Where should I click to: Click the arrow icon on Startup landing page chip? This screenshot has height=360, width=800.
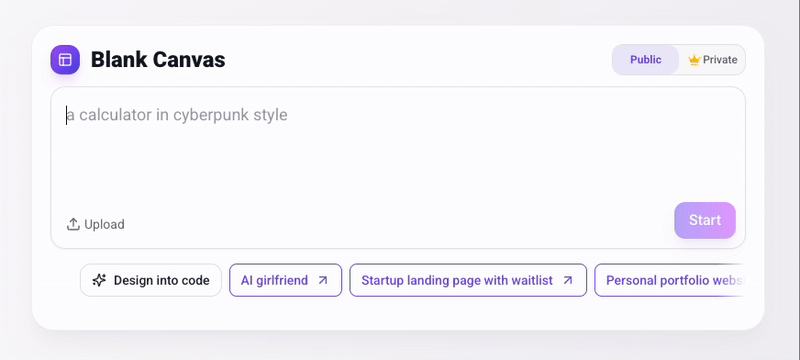[567, 280]
